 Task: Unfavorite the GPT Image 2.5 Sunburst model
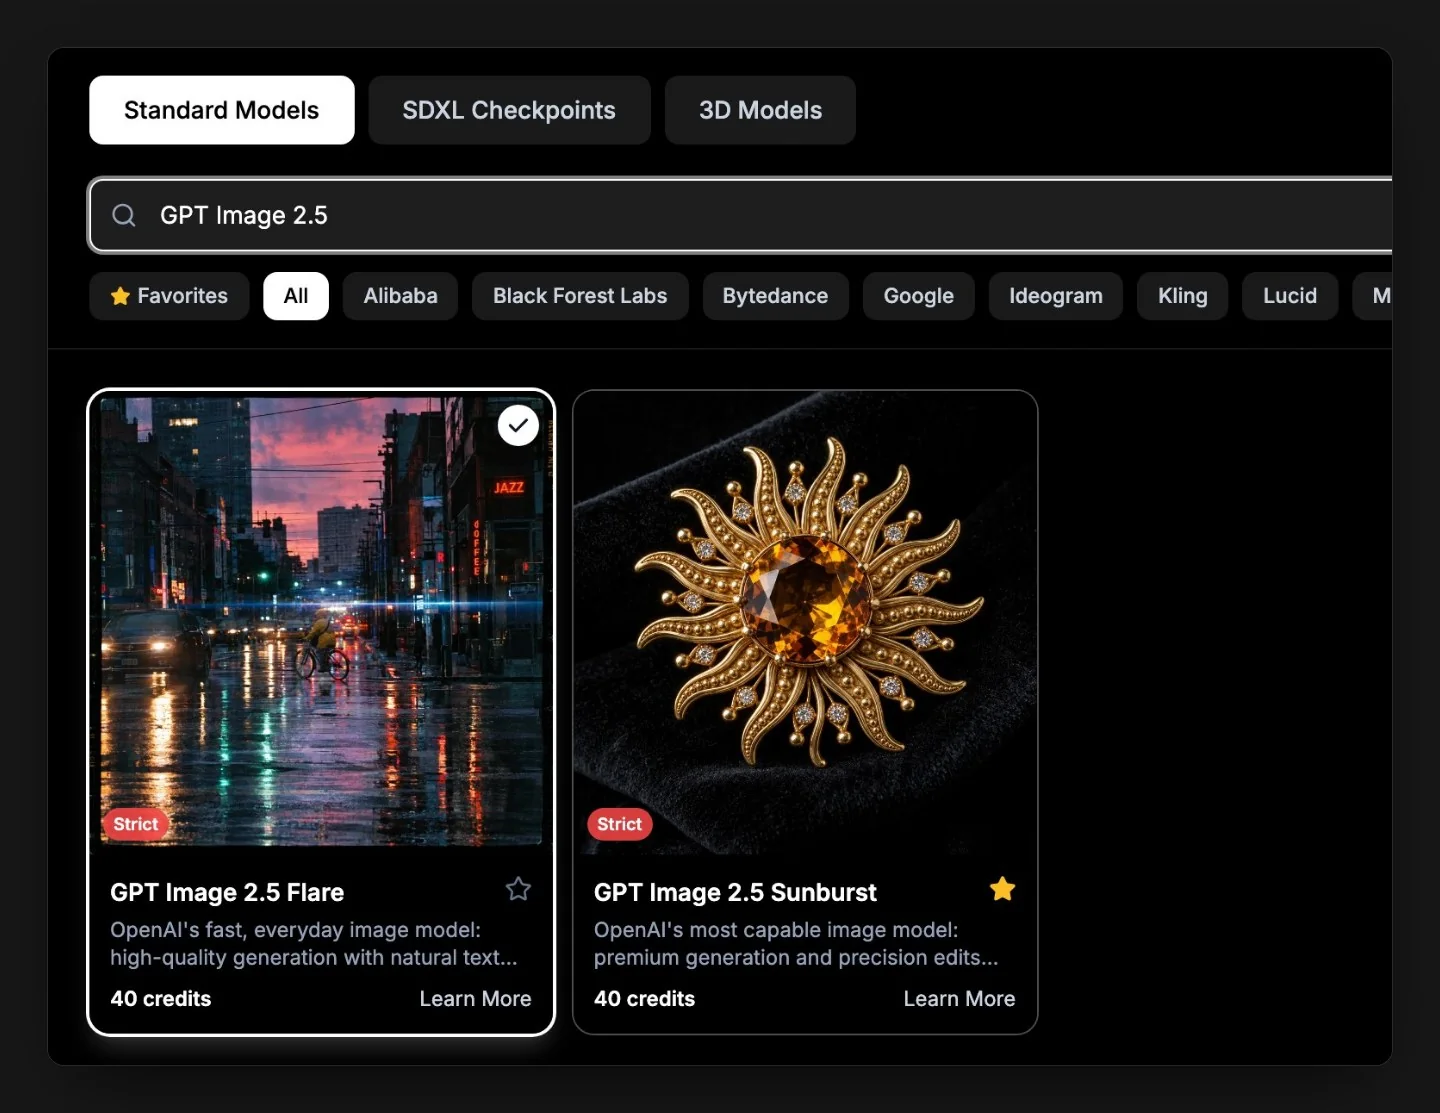(x=1002, y=889)
